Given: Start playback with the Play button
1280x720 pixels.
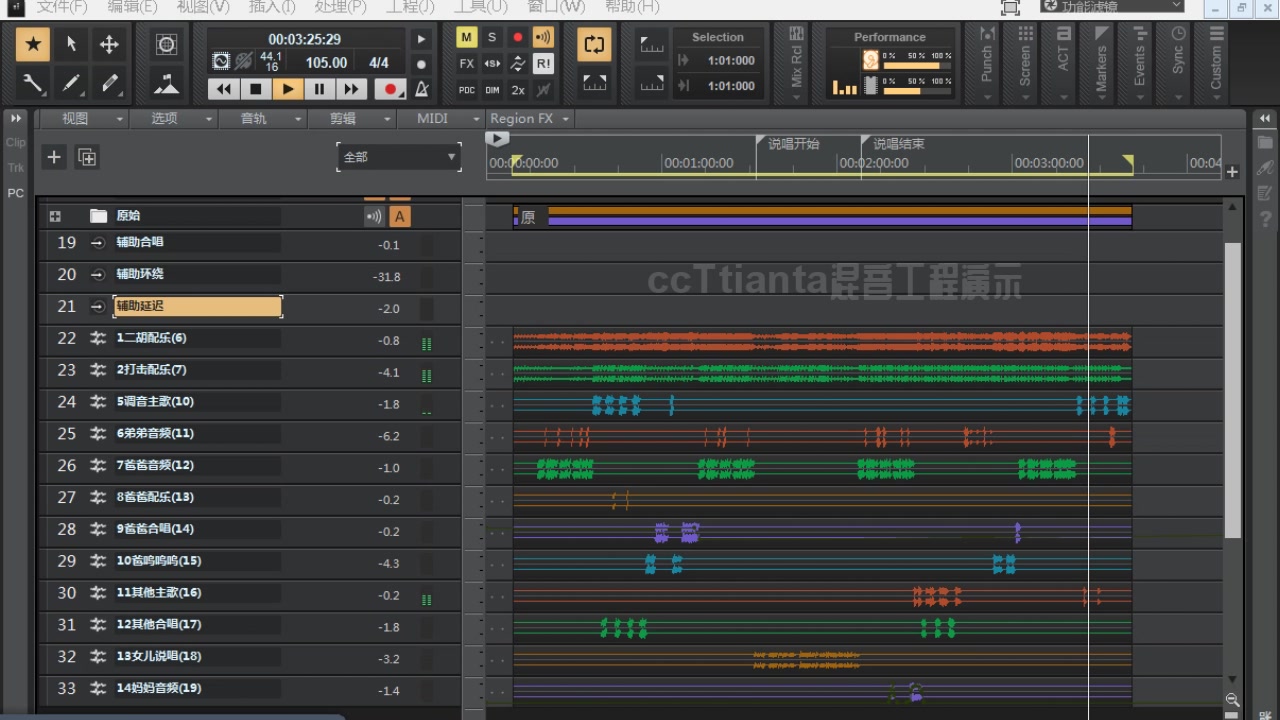Looking at the screenshot, I should click(x=287, y=89).
